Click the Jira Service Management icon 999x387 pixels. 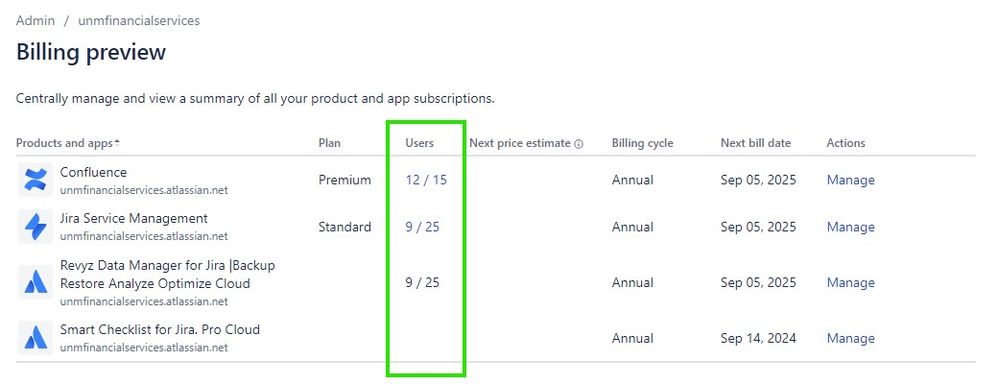(35, 226)
